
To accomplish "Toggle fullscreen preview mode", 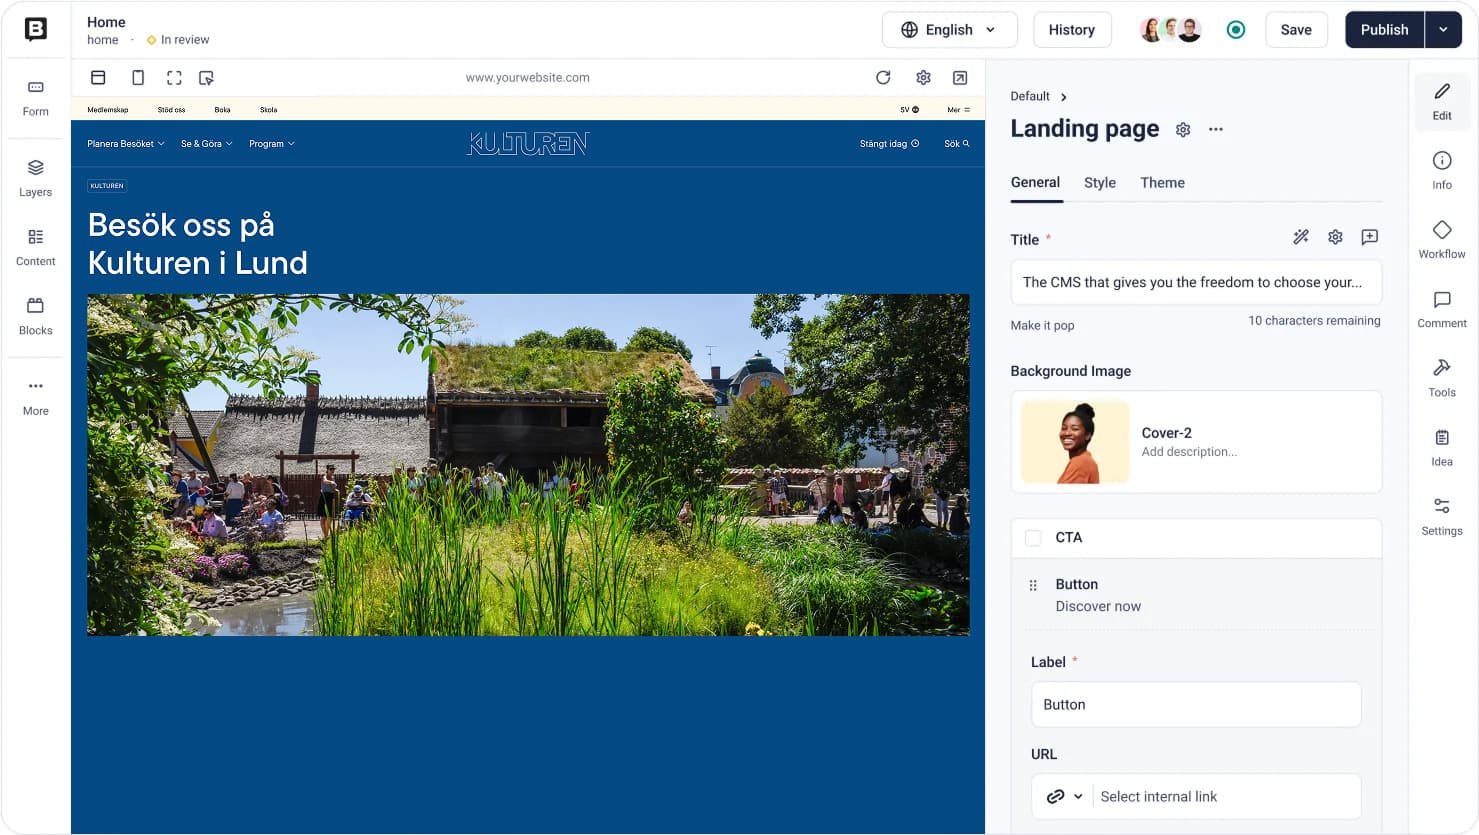I will click(174, 77).
